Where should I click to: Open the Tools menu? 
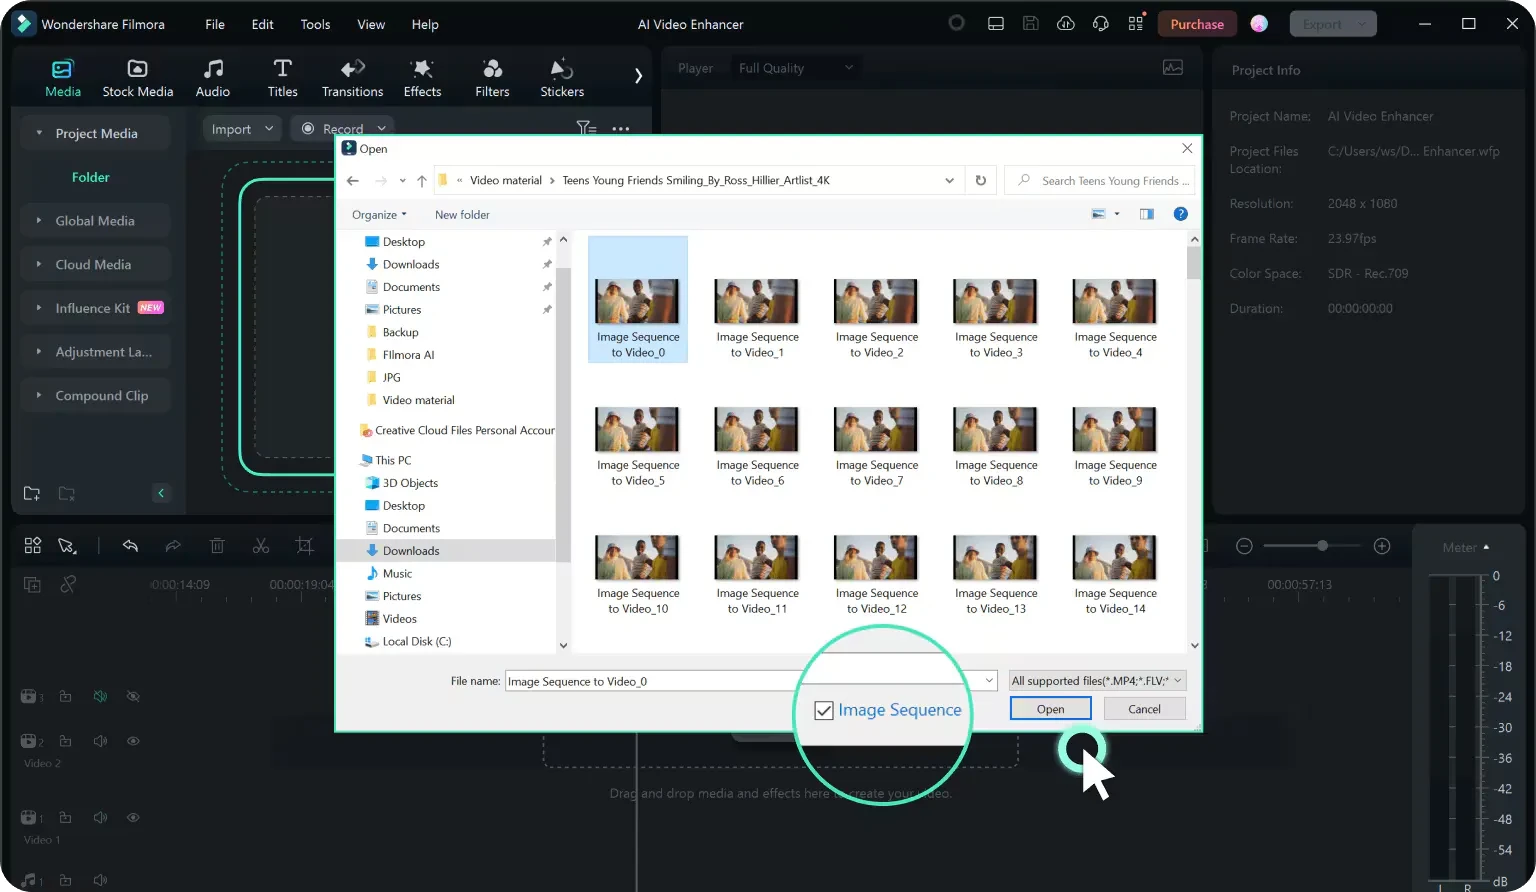pyautogui.click(x=315, y=24)
